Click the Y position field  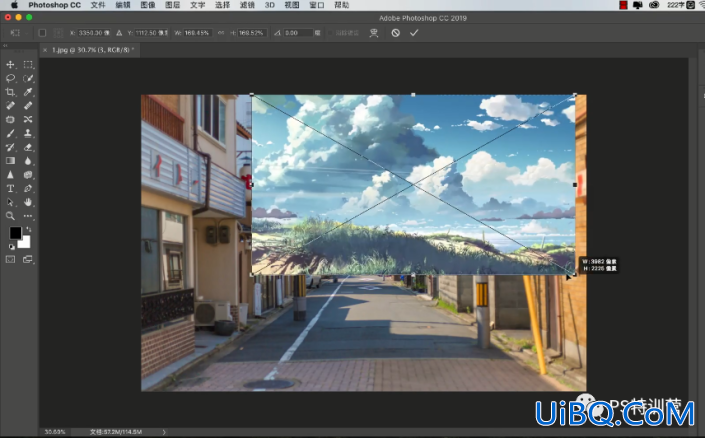pos(151,33)
